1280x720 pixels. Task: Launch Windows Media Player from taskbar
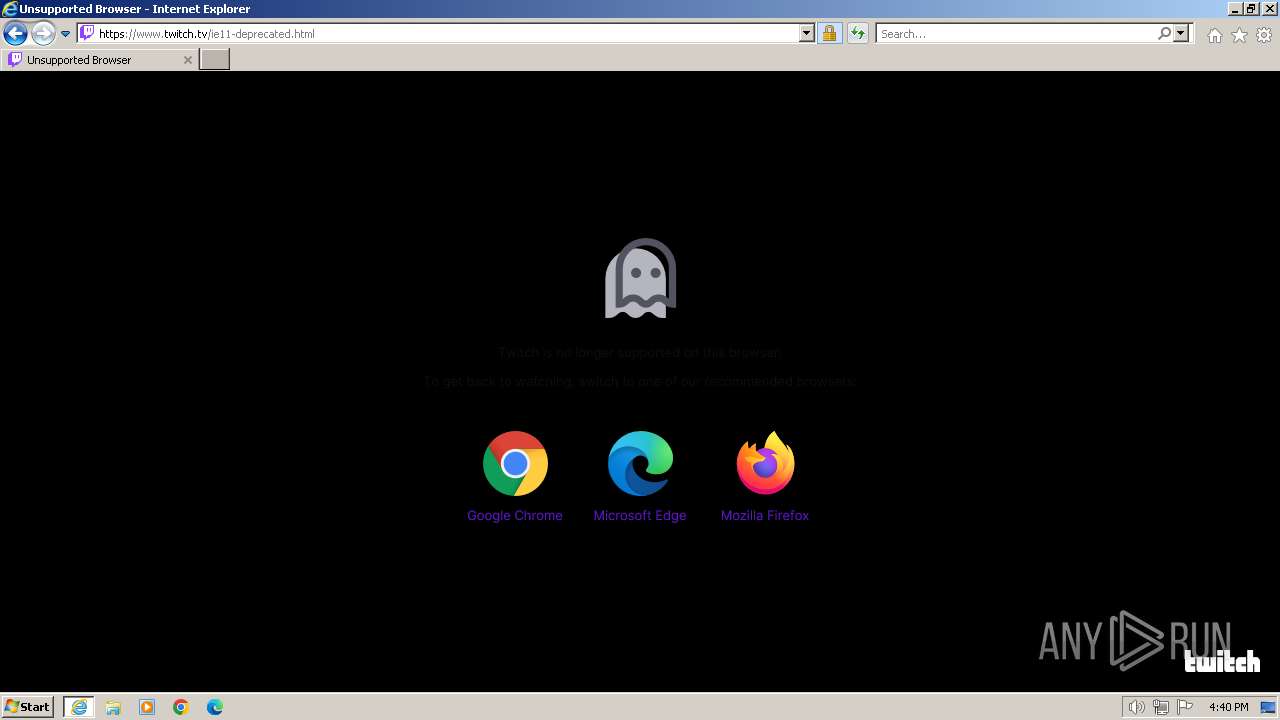pyautogui.click(x=147, y=707)
